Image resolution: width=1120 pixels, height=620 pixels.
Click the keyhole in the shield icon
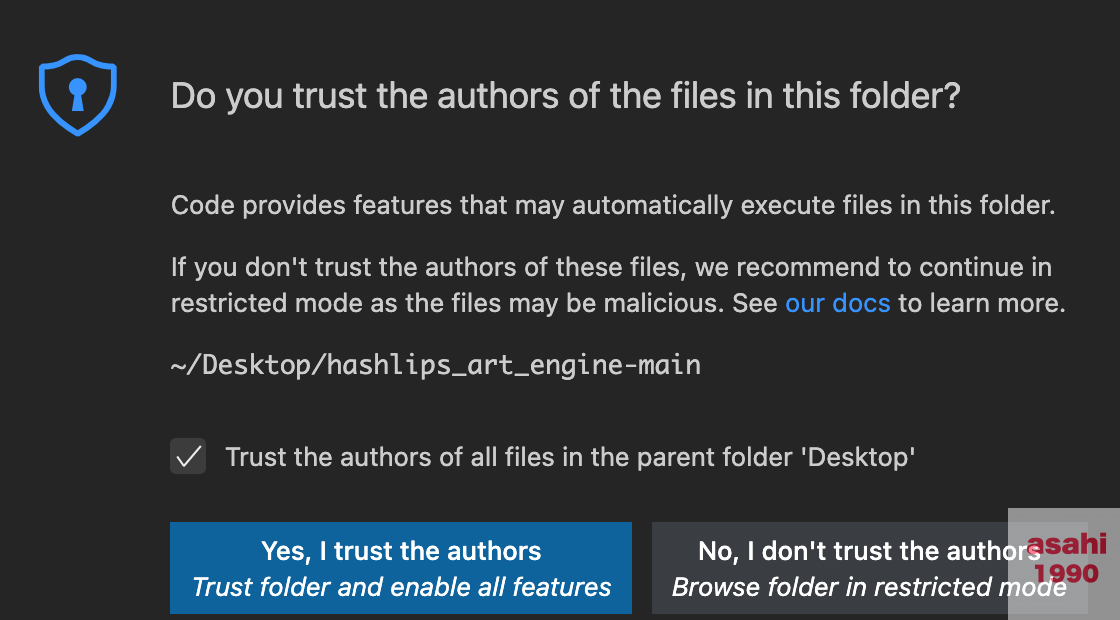pyautogui.click(x=78, y=94)
